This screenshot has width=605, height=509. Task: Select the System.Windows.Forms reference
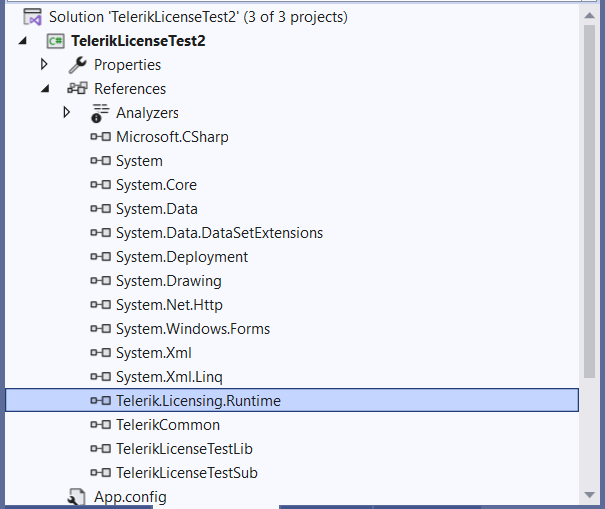192,329
